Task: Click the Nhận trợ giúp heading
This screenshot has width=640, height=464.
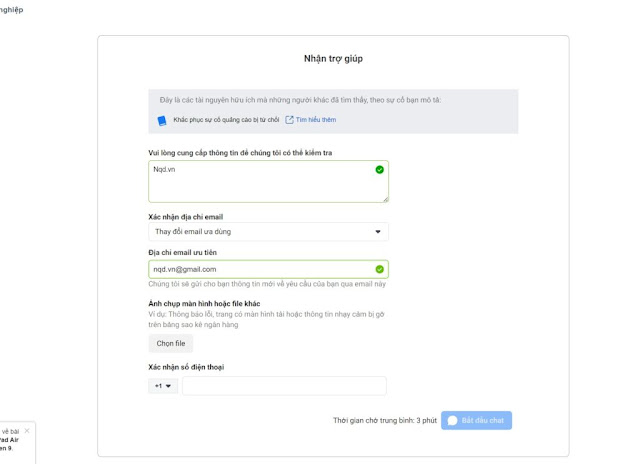Action: click(x=333, y=59)
